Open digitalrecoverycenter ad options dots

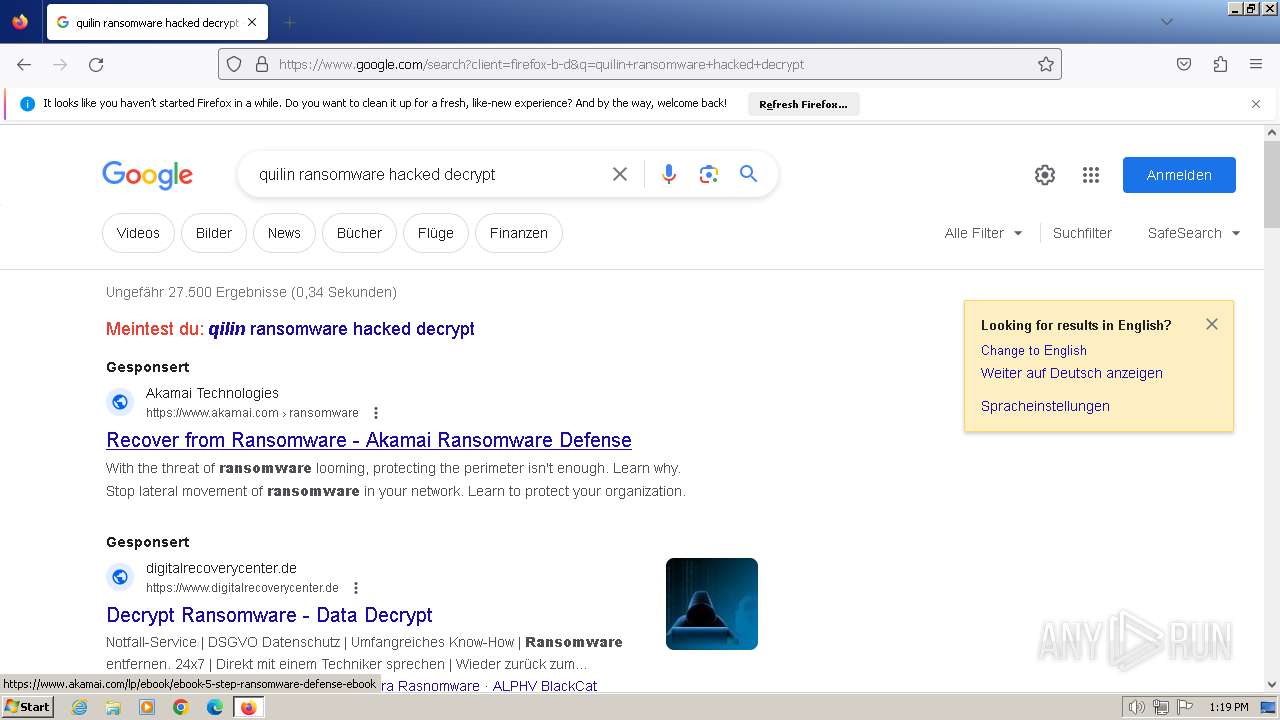click(x=356, y=588)
